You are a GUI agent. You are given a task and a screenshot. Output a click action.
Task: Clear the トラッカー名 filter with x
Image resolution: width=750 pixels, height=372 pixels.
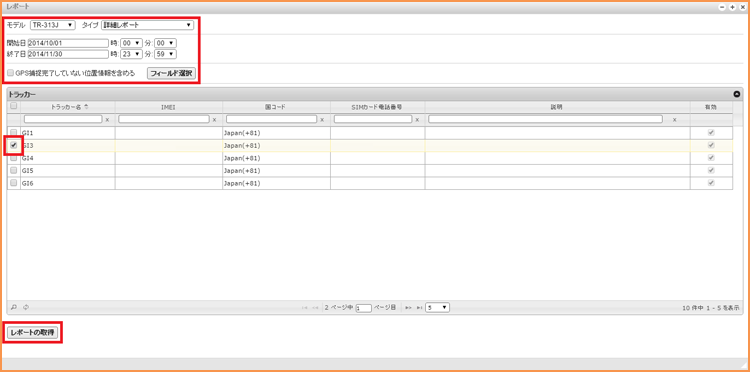(x=107, y=120)
